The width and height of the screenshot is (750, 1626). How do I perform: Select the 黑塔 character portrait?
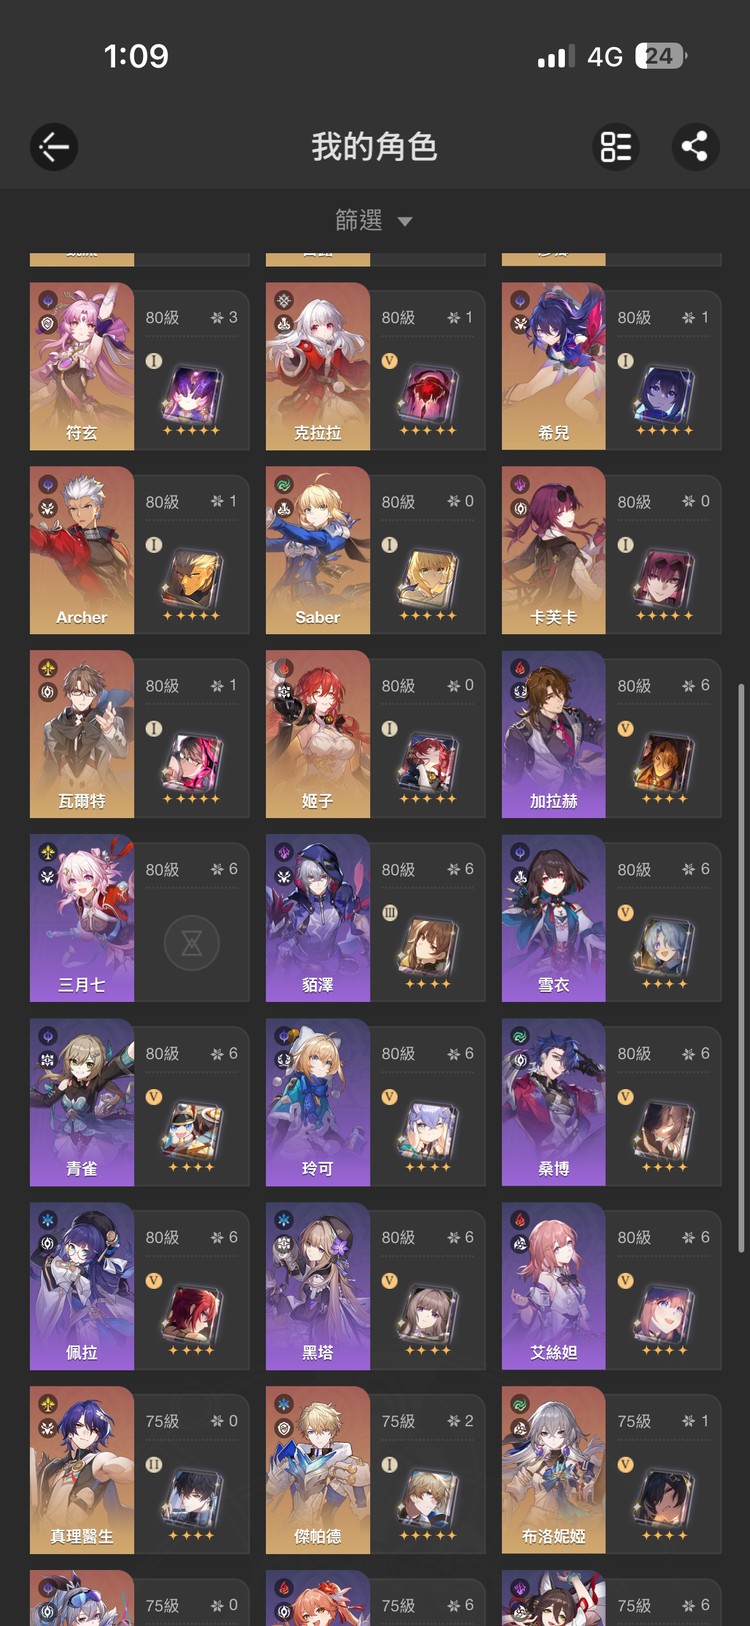pos(317,1286)
